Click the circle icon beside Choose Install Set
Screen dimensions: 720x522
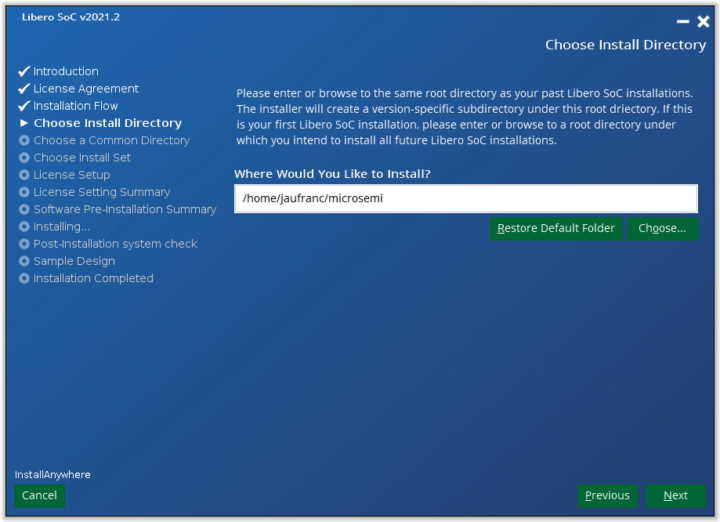24,158
